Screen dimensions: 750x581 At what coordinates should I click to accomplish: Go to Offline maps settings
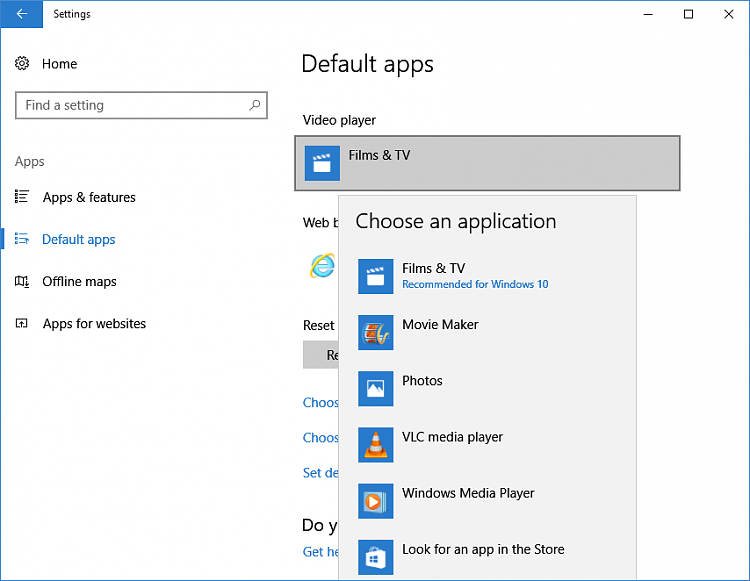pyautogui.click(x=79, y=282)
